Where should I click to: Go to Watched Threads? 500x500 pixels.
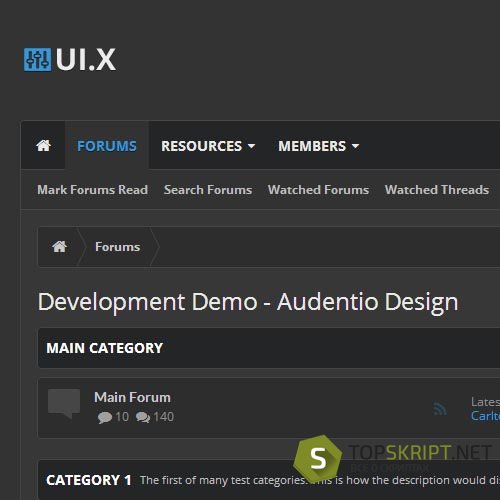pyautogui.click(x=437, y=190)
